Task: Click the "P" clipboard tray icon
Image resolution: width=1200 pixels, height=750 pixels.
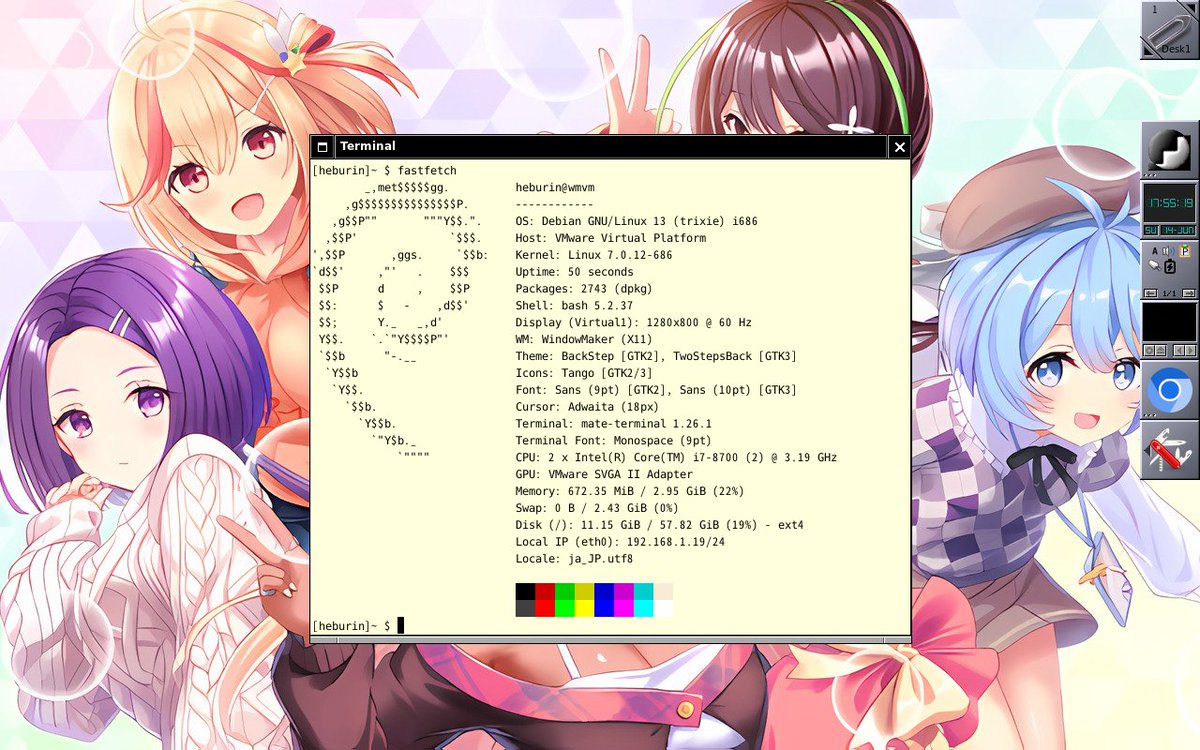Action: click(1186, 251)
